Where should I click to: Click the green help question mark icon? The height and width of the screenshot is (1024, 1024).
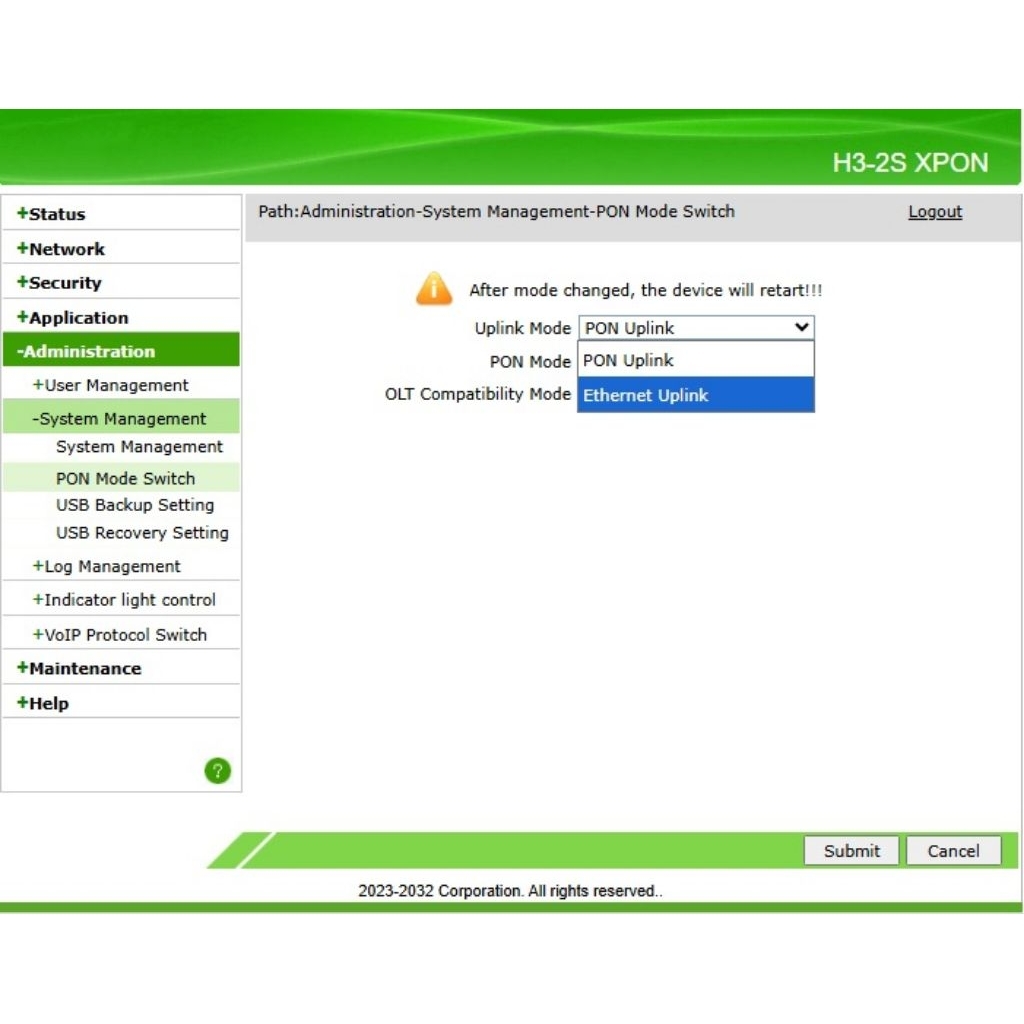pyautogui.click(x=217, y=770)
